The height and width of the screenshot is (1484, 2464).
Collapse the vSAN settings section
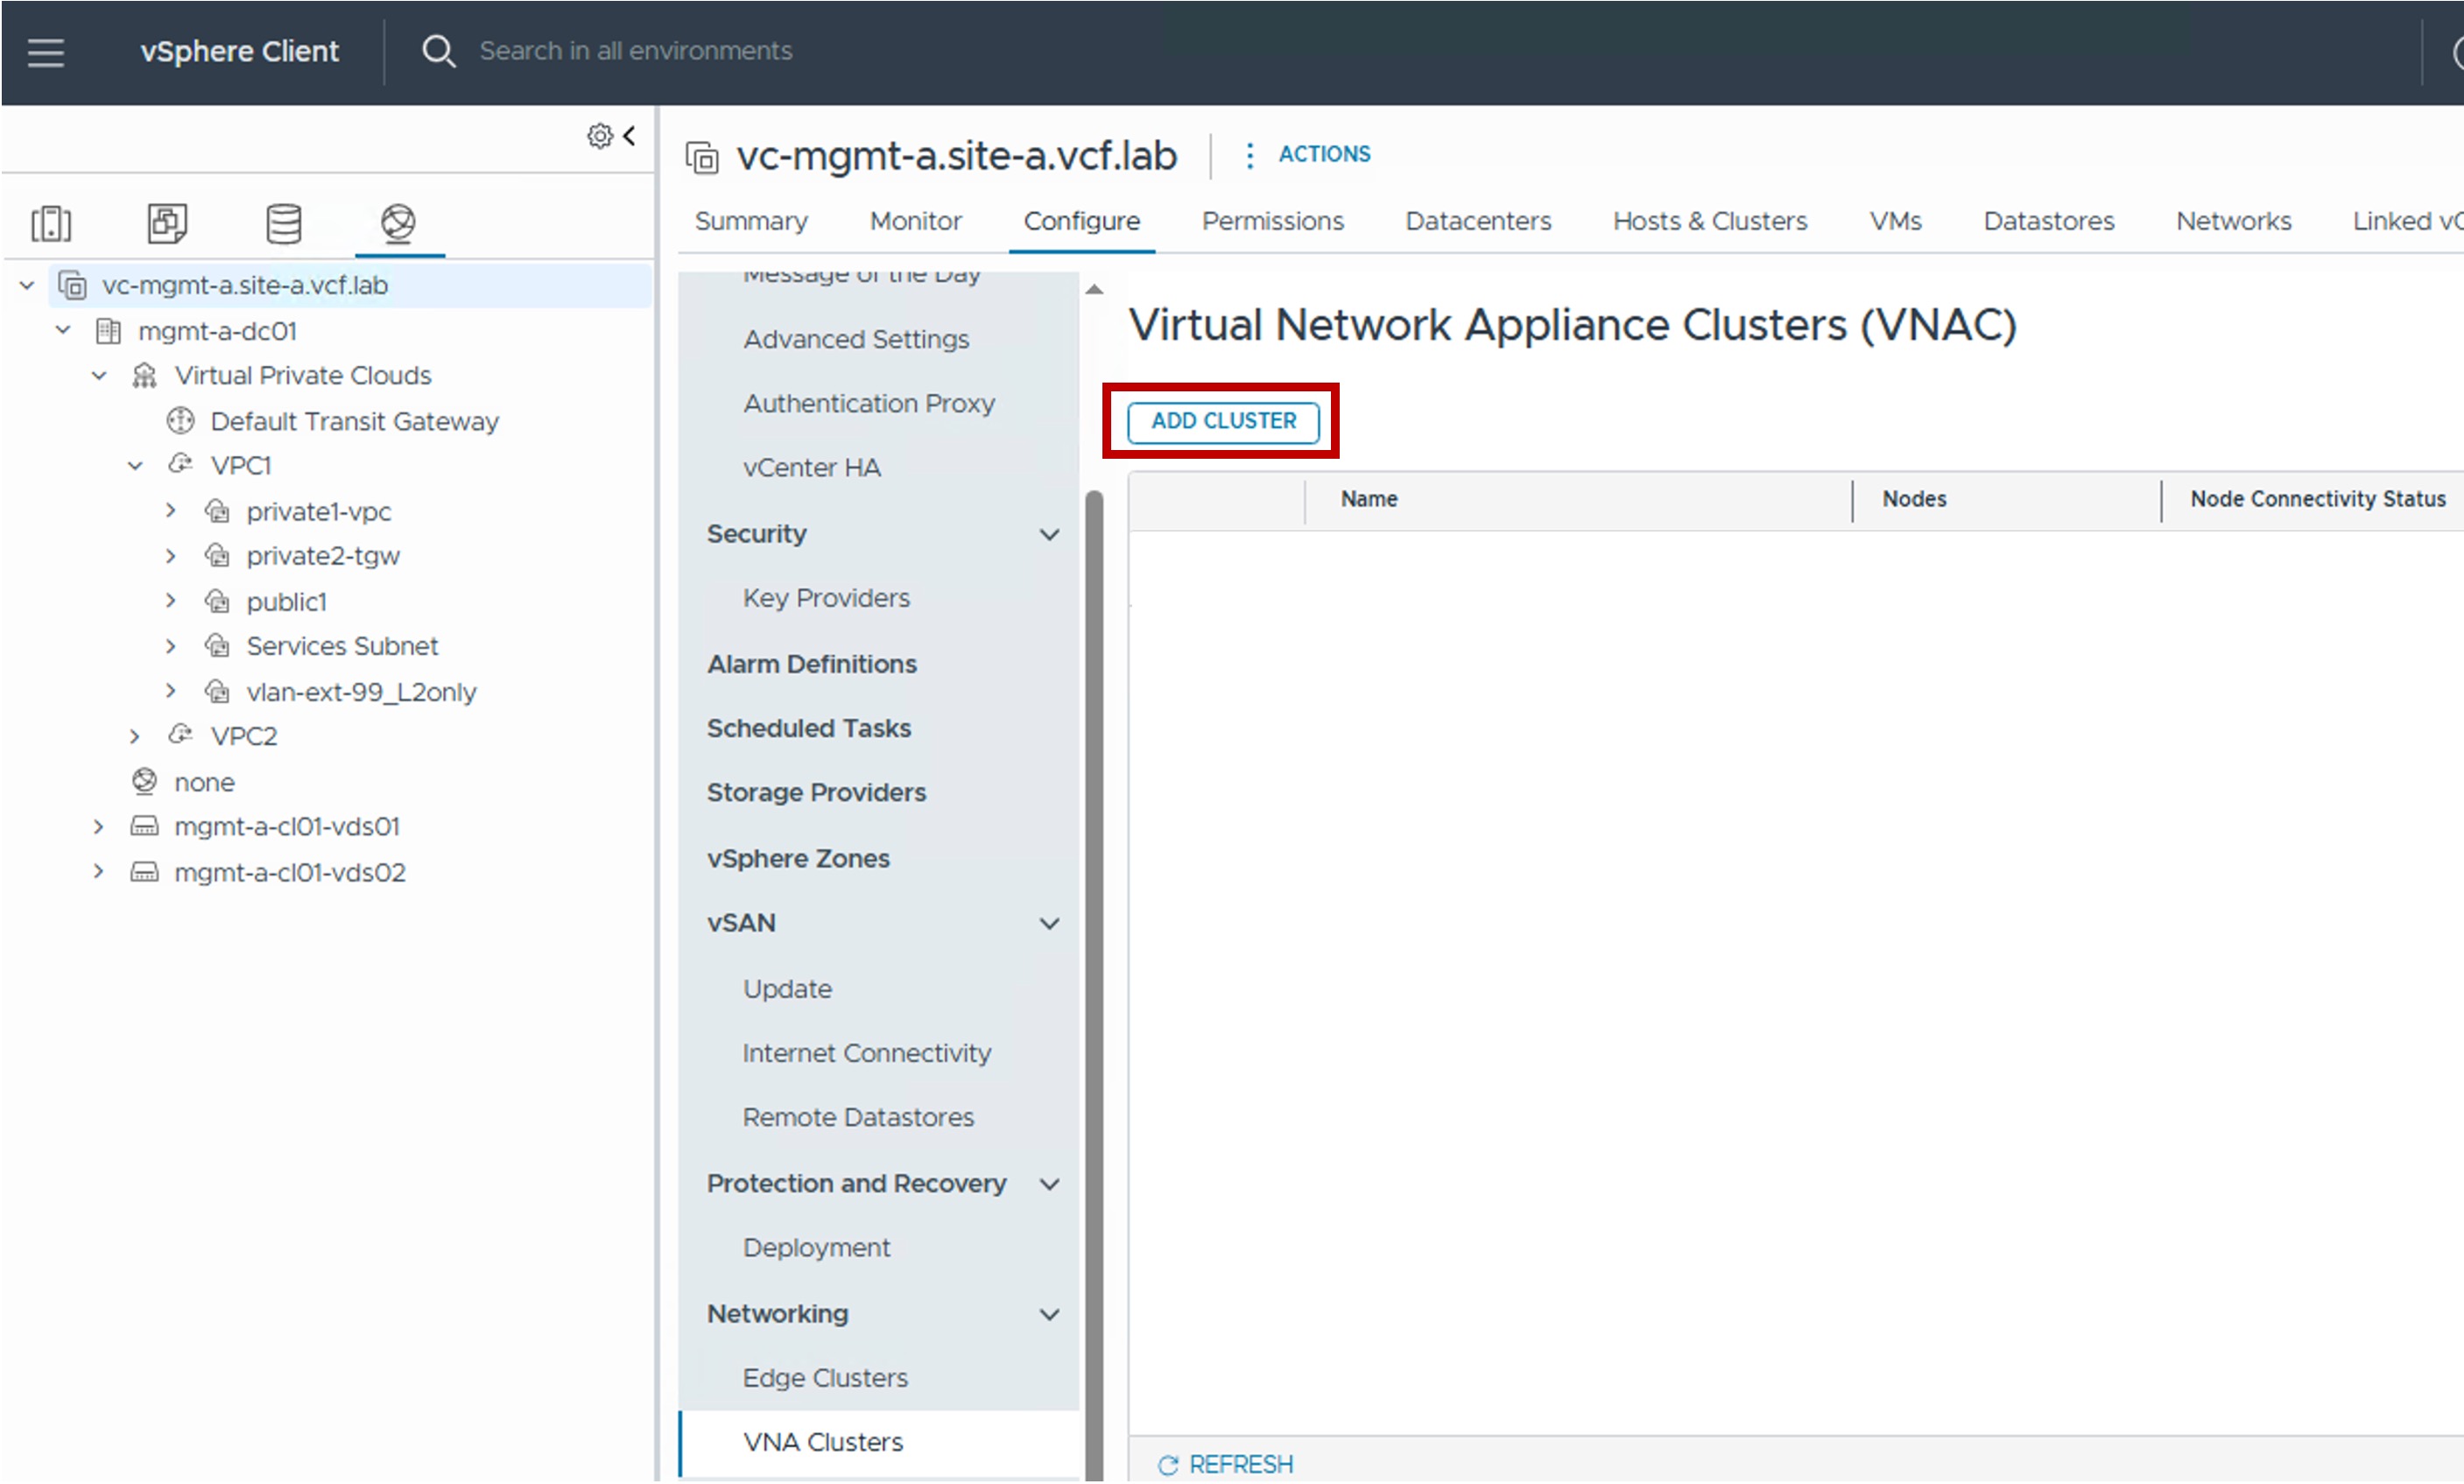(1049, 923)
